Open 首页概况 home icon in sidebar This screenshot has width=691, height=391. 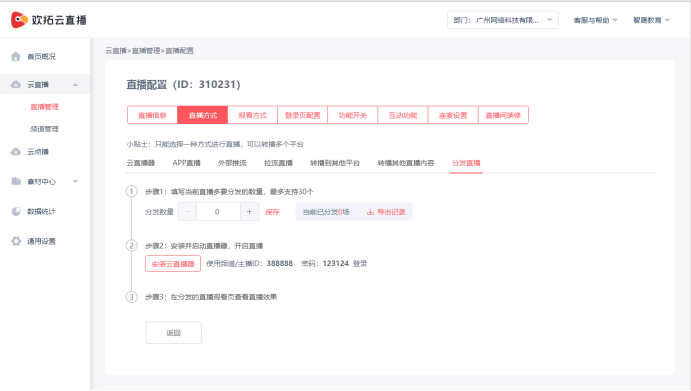16,56
